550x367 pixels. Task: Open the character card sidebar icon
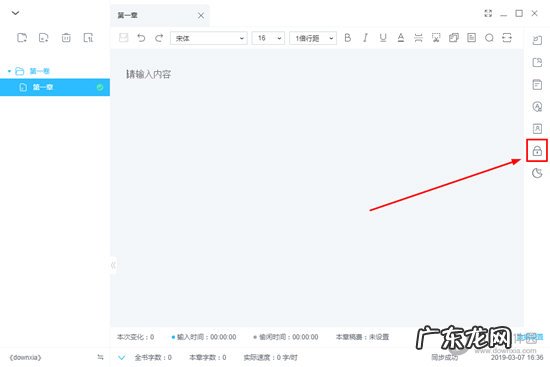point(537,129)
